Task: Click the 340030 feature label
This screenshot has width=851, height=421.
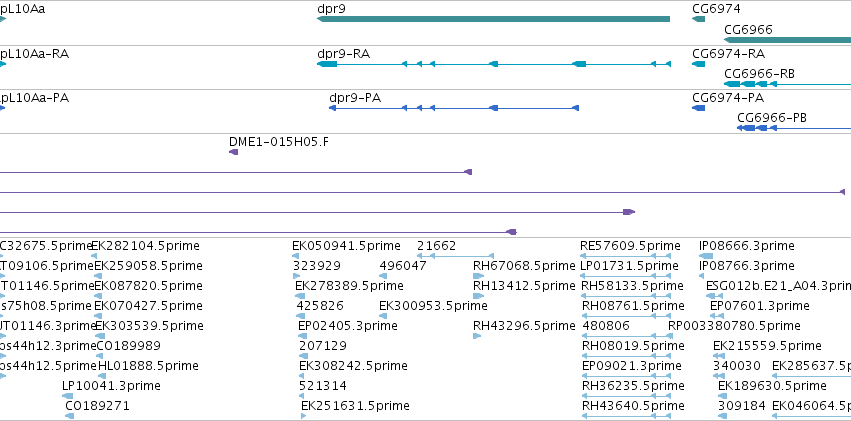Action: coord(737,366)
